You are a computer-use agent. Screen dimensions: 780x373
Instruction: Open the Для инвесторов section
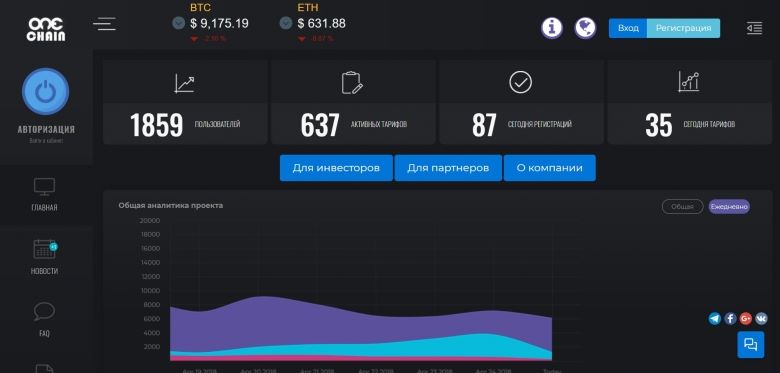point(336,168)
